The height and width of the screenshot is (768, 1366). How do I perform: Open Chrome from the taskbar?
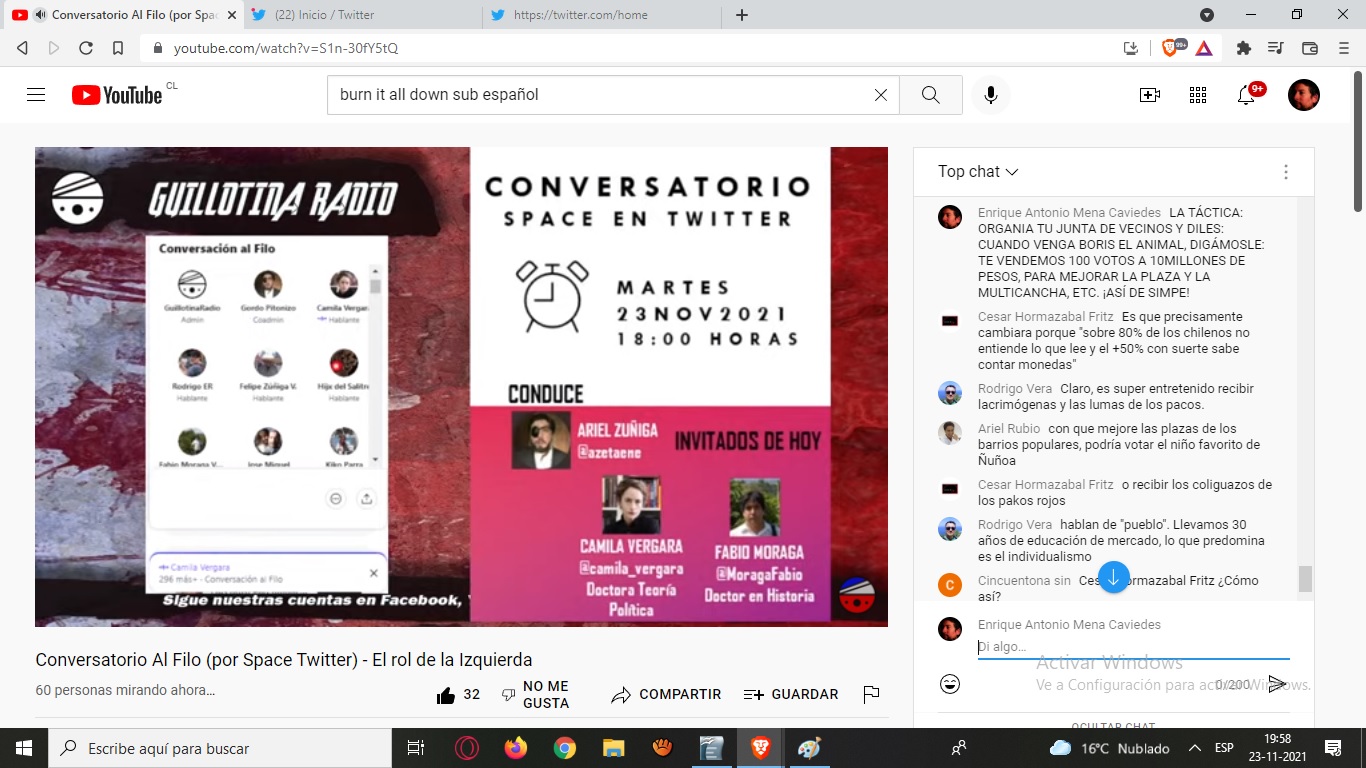pos(565,748)
